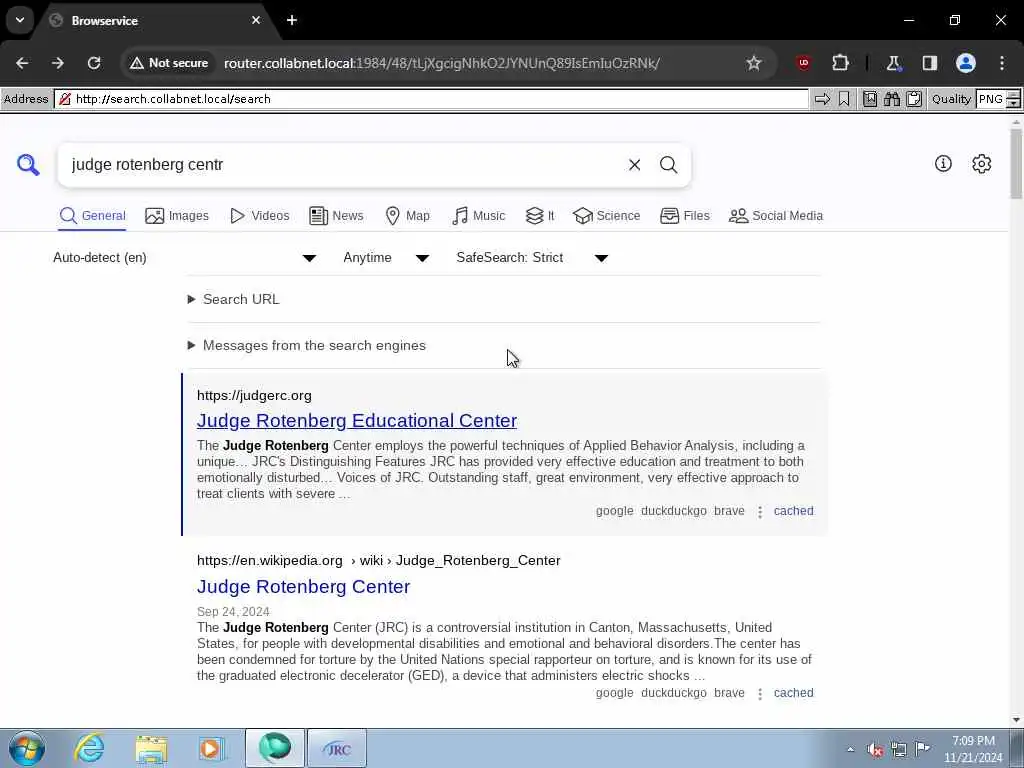This screenshot has height=768, width=1024.
Task: Open Windows Media Player on taskbar
Action: 212,748
